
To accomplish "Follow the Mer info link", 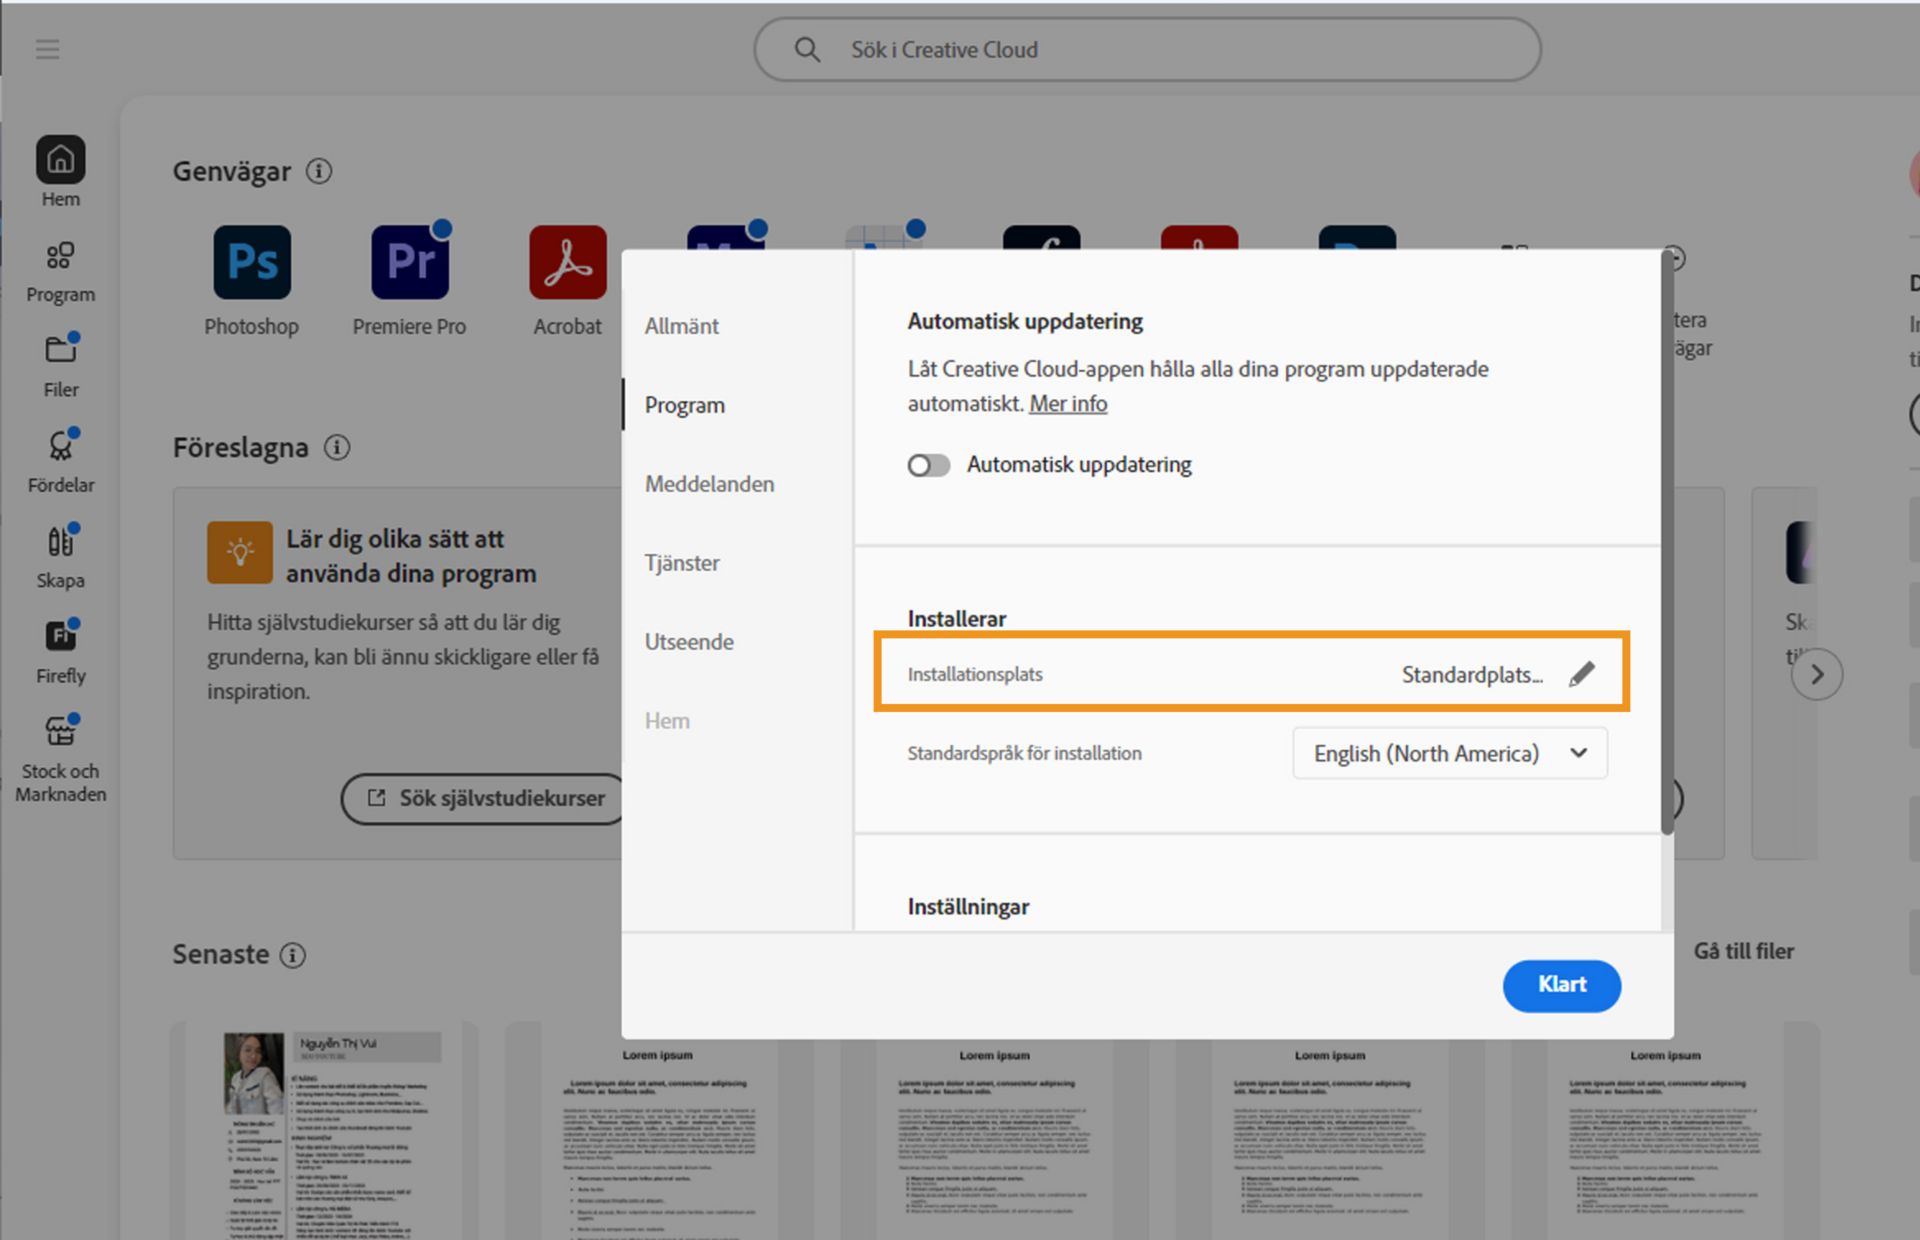I will pyautogui.click(x=1068, y=404).
